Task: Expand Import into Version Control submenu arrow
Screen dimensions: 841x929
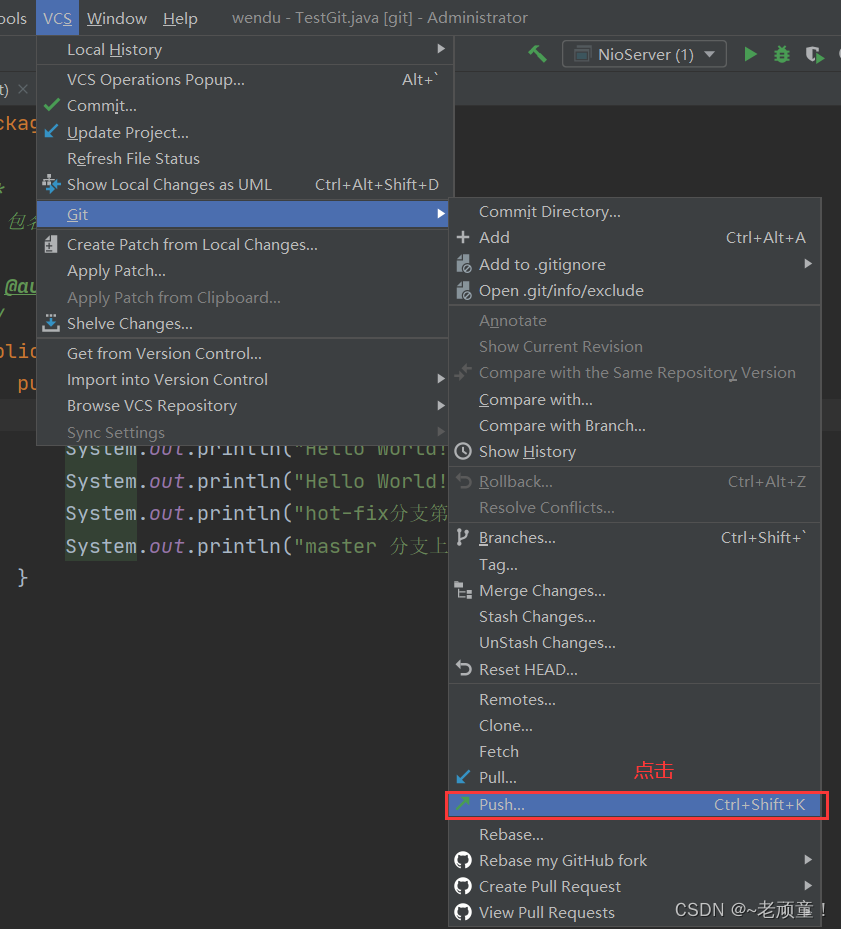Action: (x=441, y=379)
